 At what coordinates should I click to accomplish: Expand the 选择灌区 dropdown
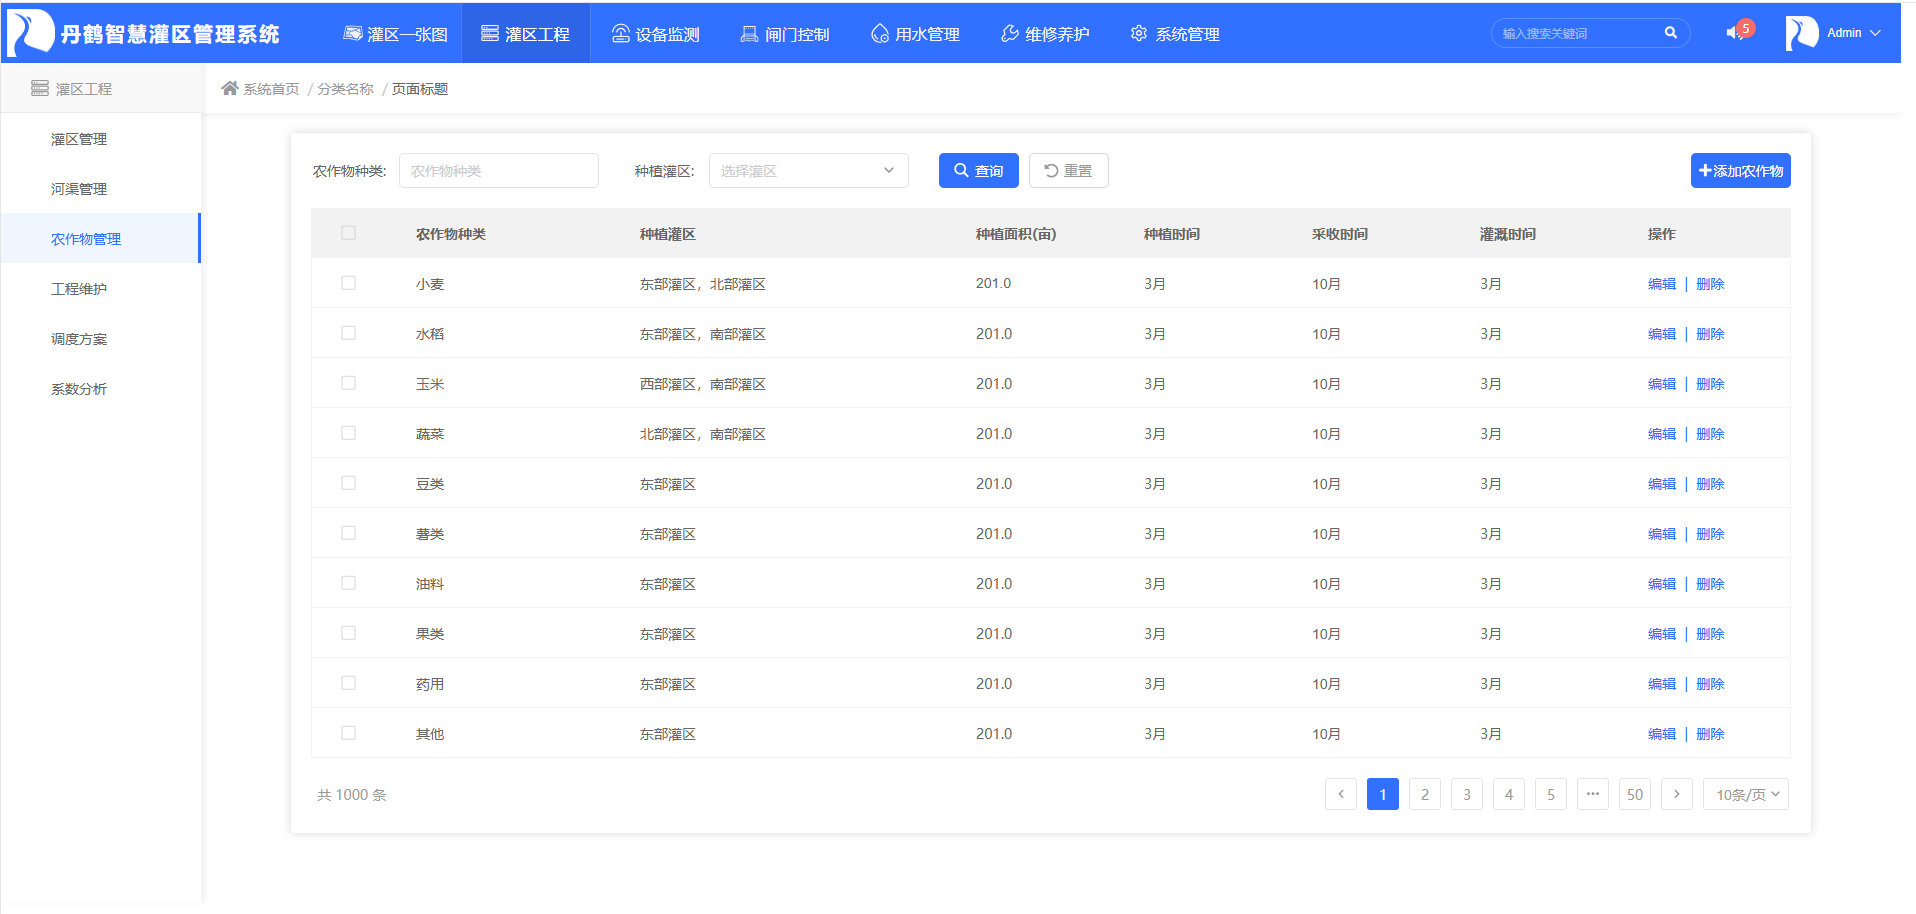pos(808,170)
